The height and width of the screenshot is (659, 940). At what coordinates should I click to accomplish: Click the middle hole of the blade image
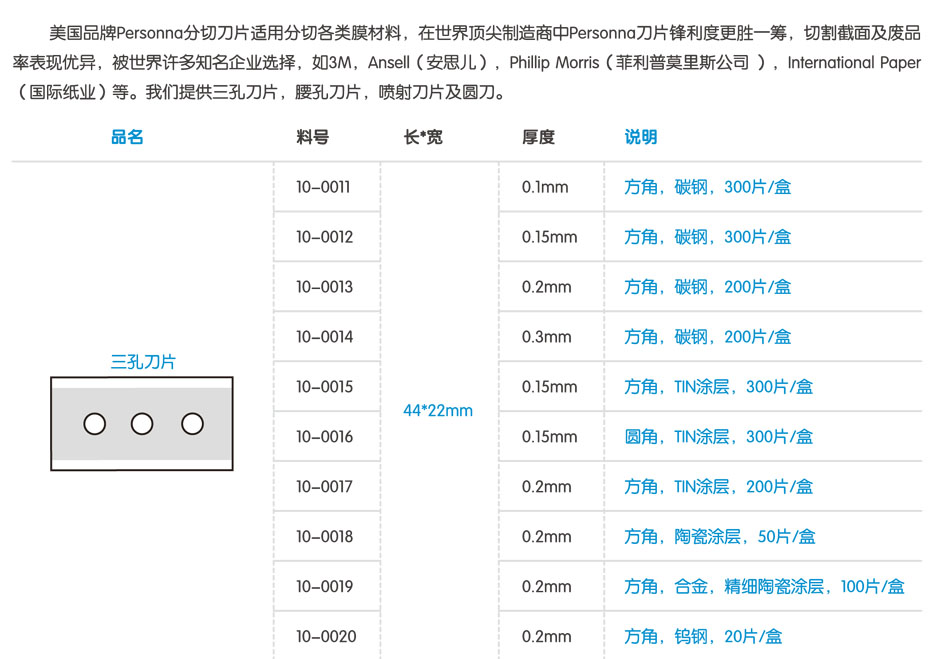142,424
